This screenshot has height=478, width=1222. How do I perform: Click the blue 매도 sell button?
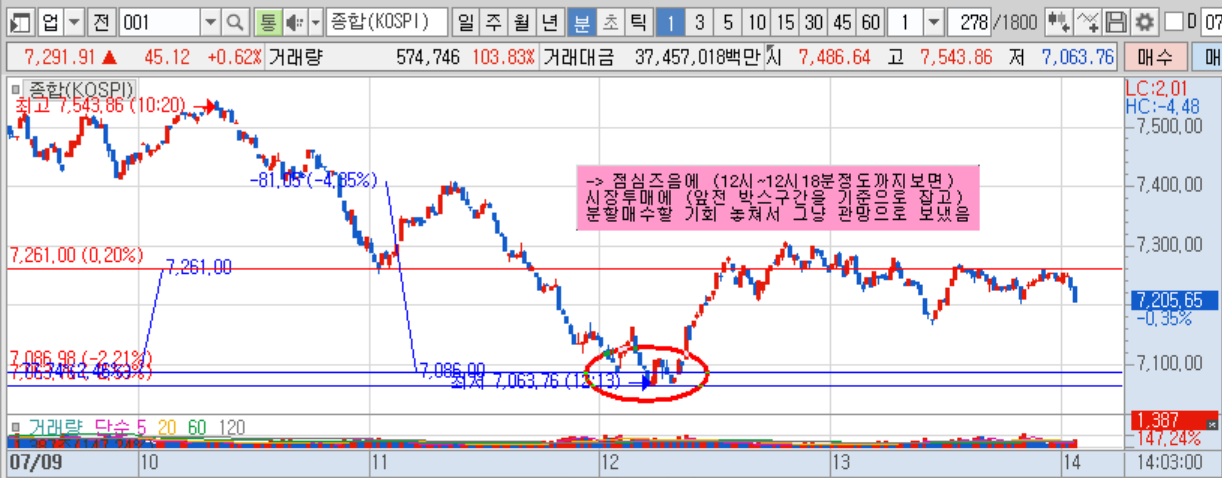pos(1206,57)
